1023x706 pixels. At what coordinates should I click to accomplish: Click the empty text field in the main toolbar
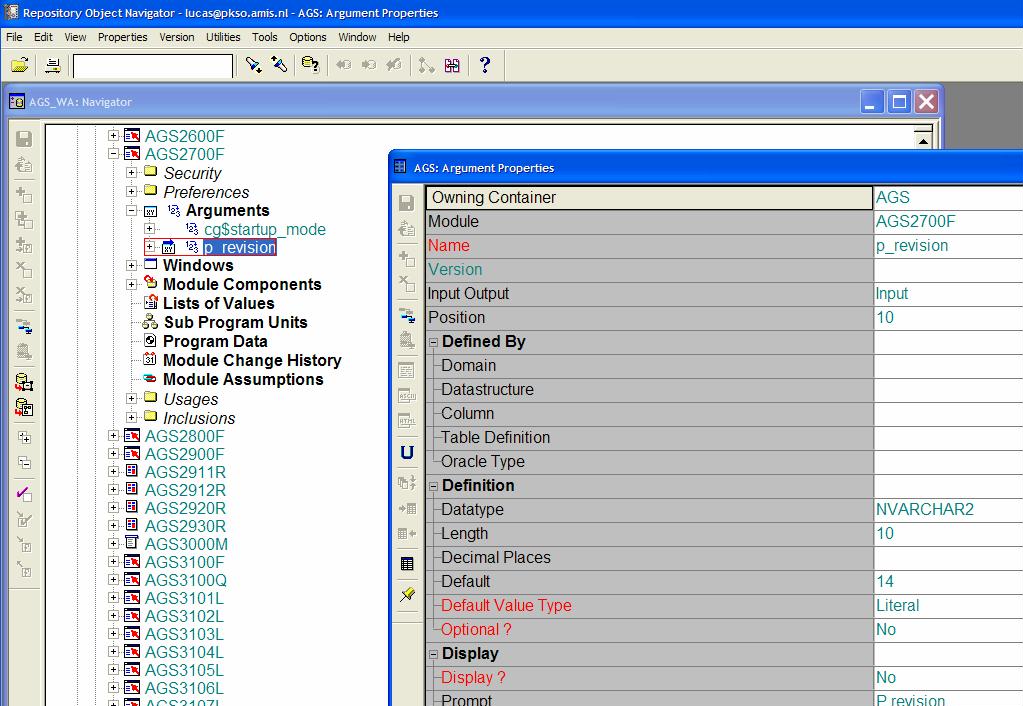click(152, 66)
